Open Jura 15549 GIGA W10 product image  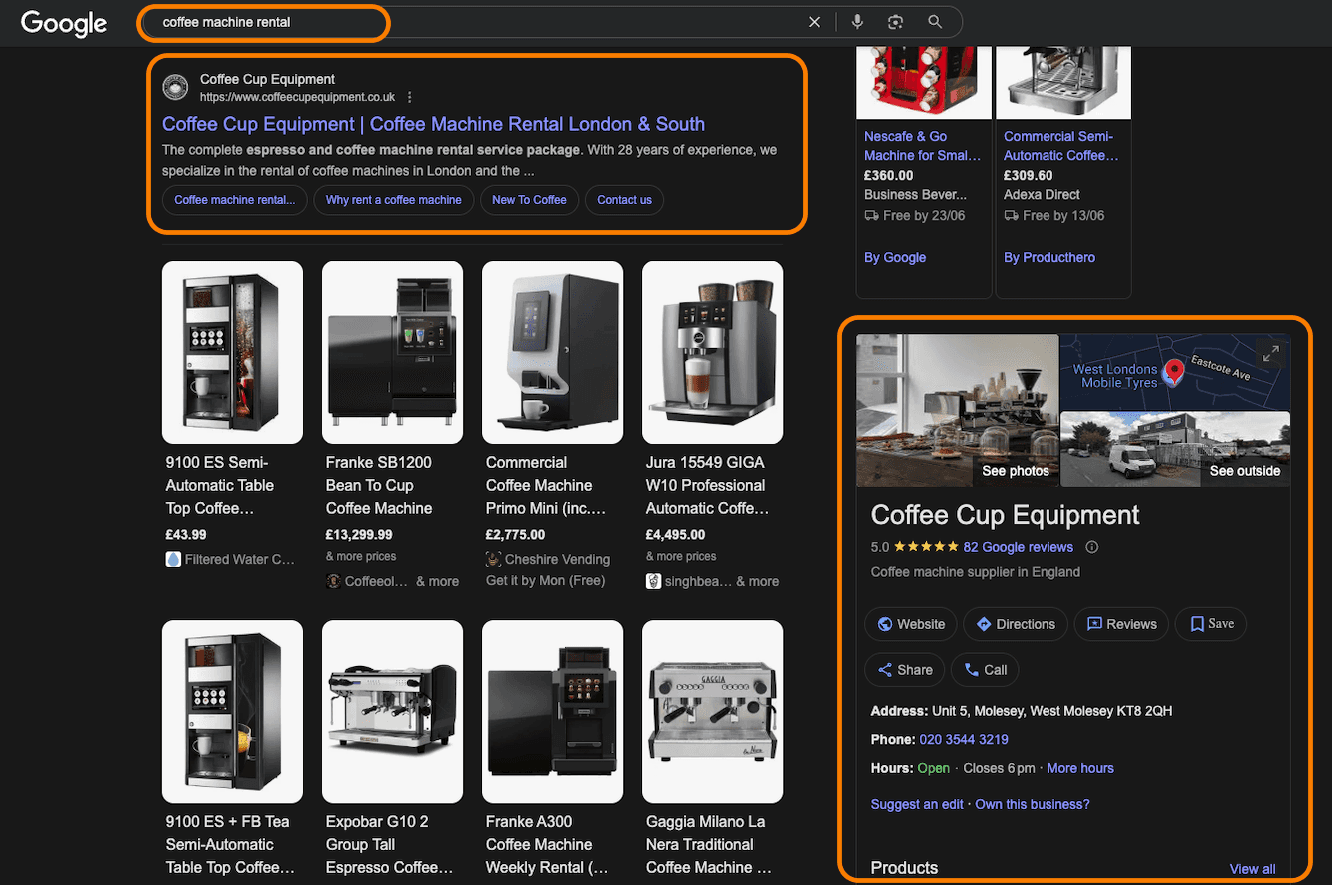pos(712,352)
